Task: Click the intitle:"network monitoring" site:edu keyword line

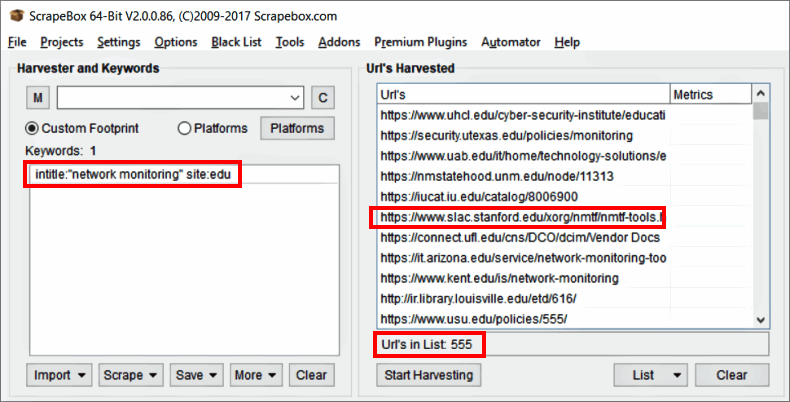Action: (x=133, y=174)
